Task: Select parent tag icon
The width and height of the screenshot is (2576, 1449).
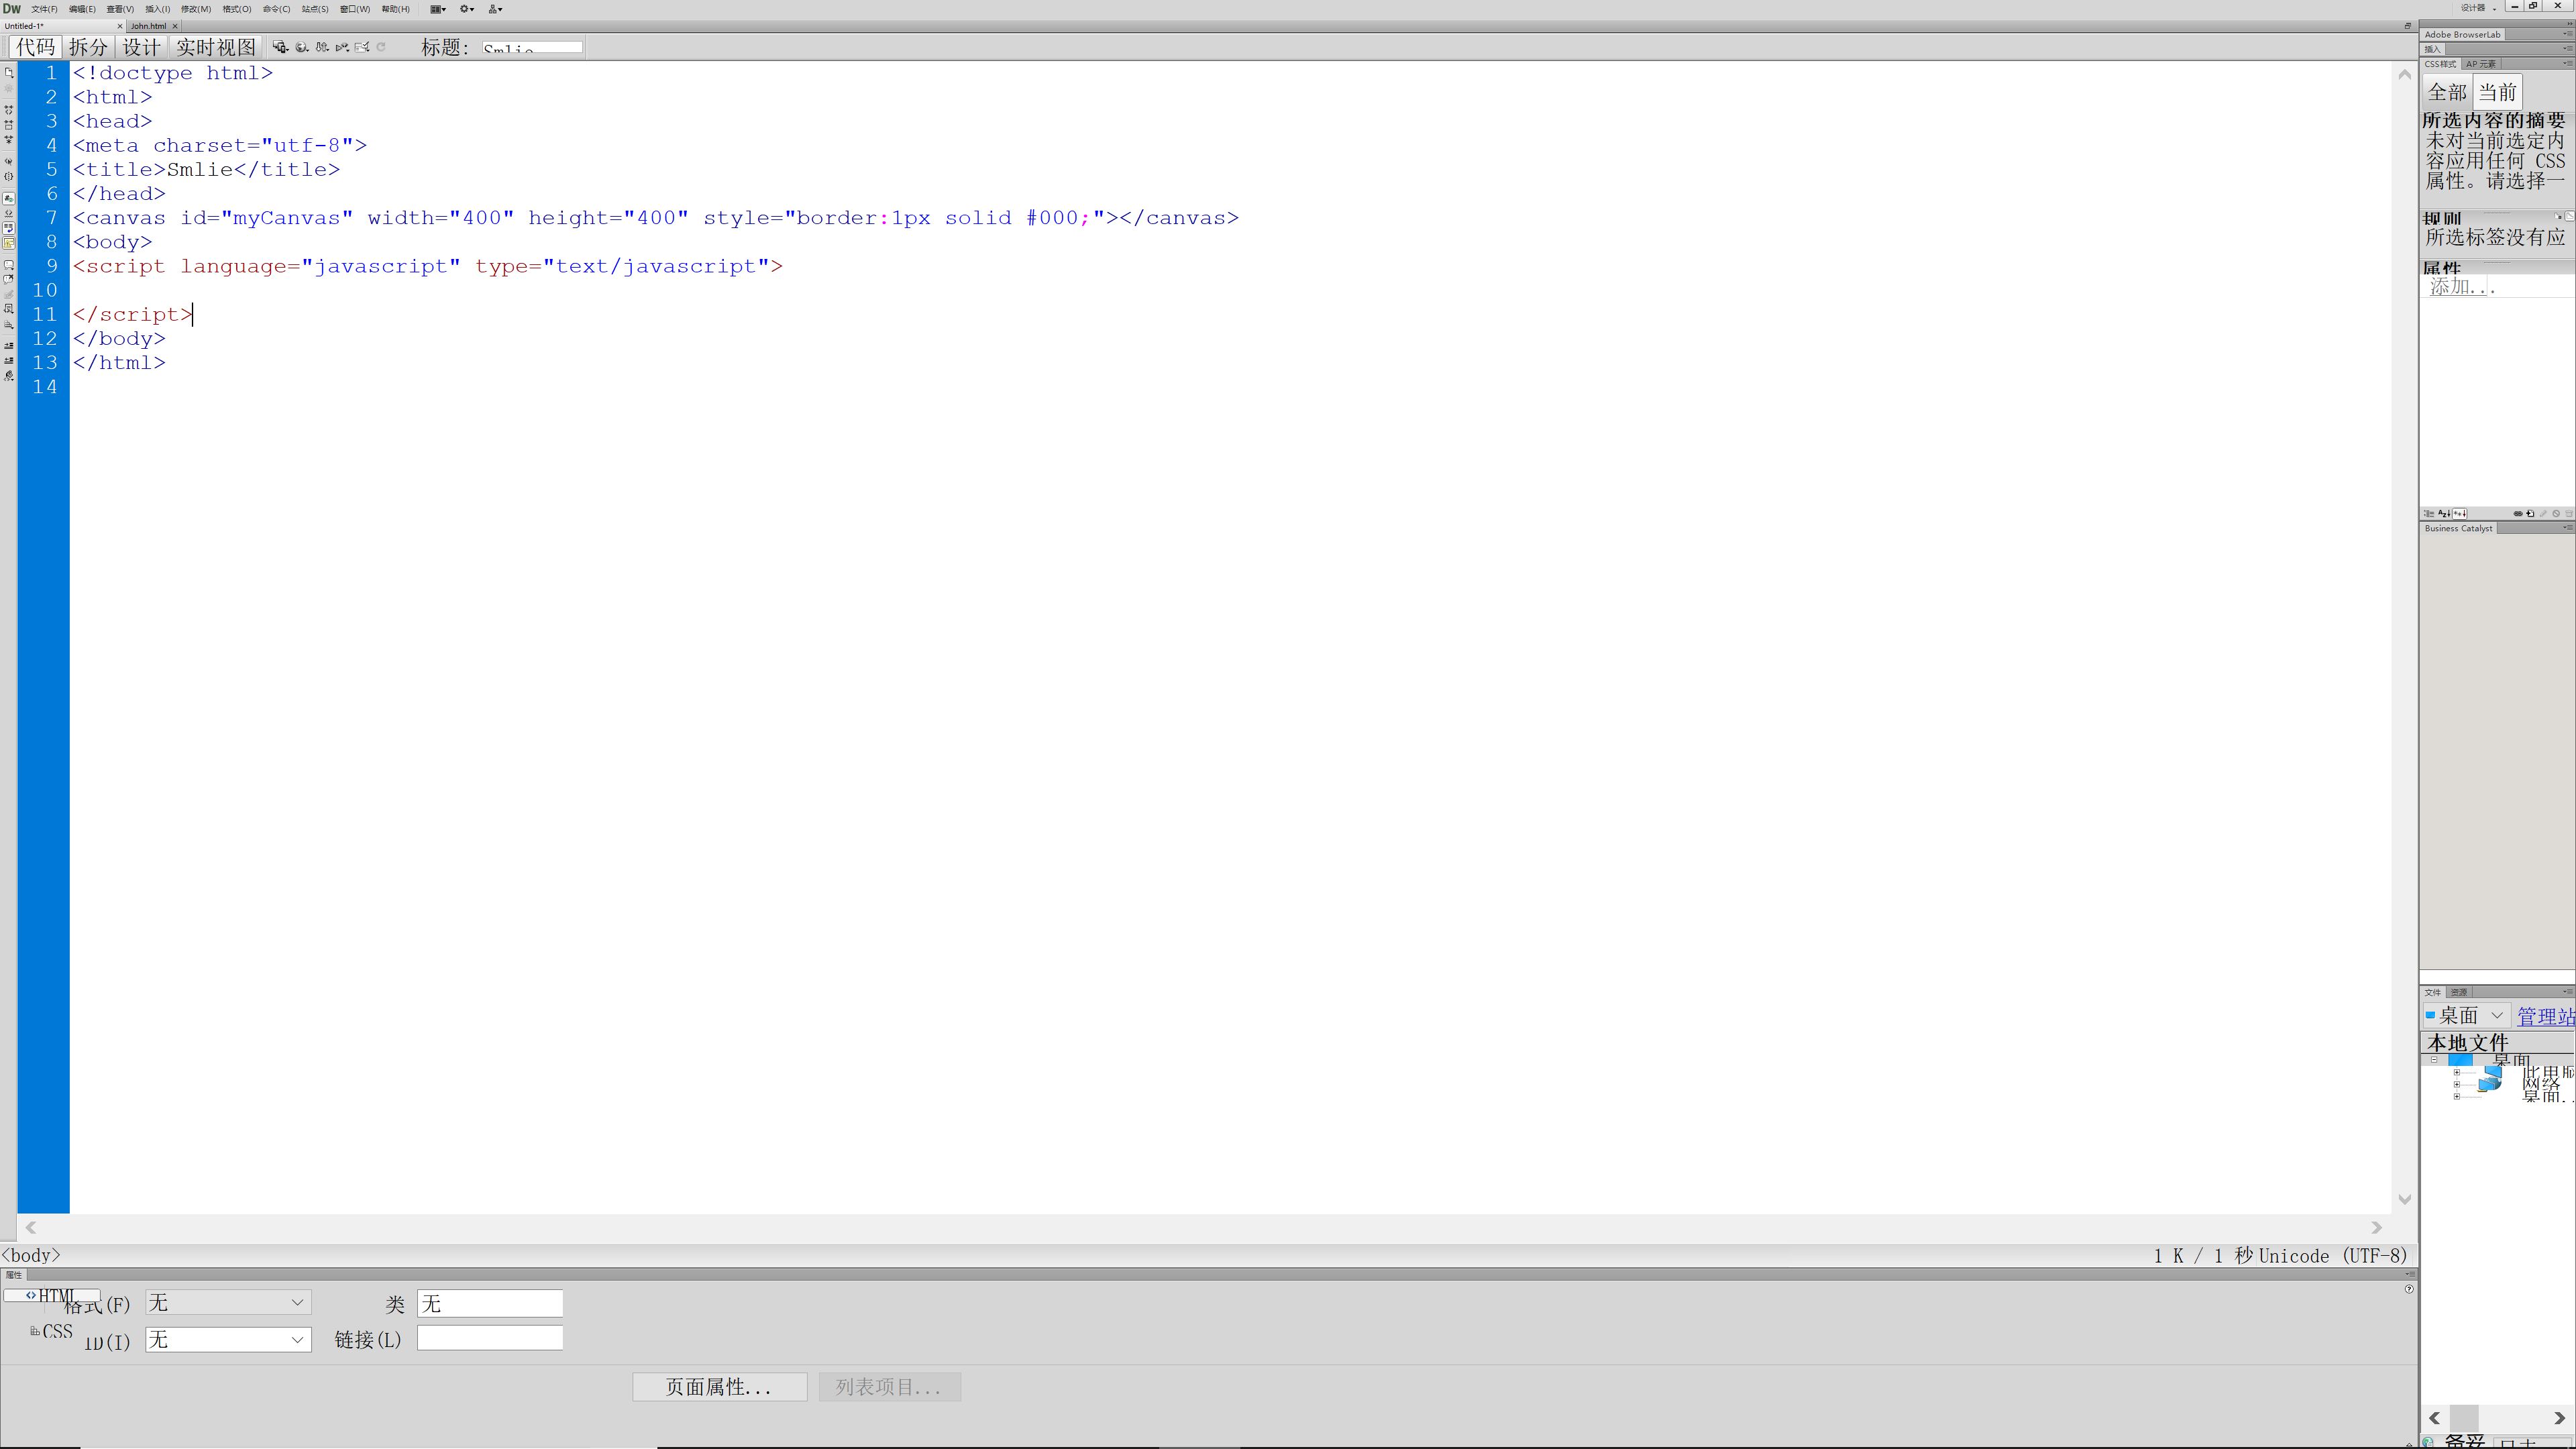Action: (9, 161)
